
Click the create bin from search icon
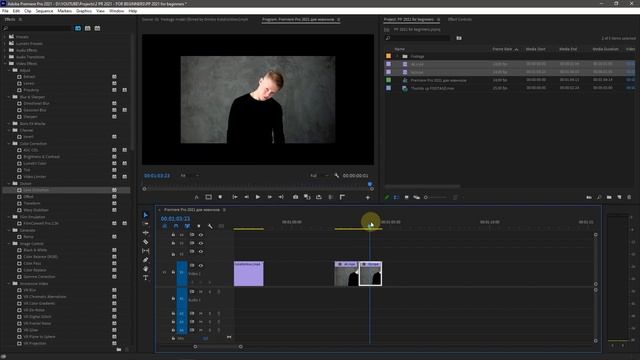pyautogui.click(x=459, y=38)
